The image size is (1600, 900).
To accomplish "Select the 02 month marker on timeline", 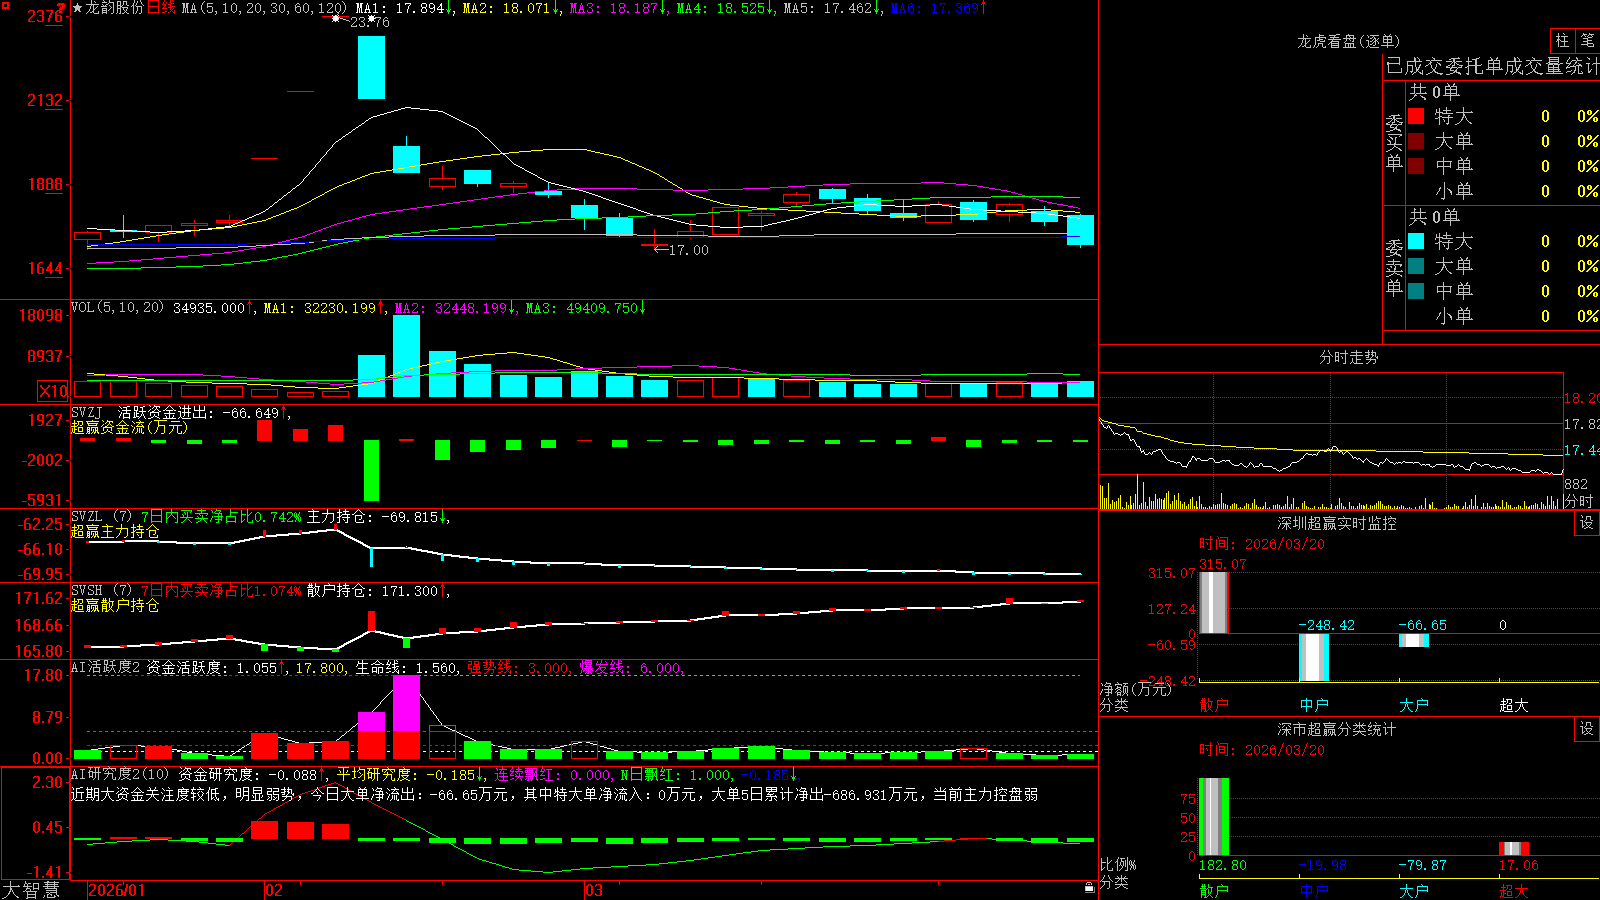I will click(273, 890).
